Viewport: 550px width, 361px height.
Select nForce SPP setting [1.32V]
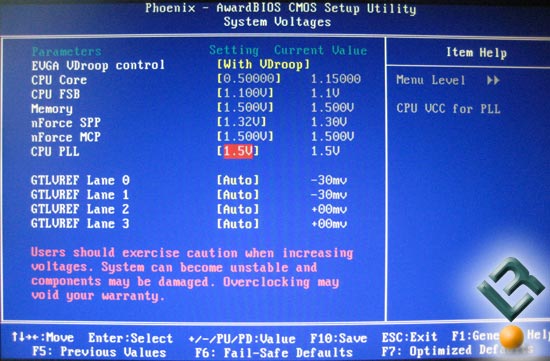tap(241, 122)
